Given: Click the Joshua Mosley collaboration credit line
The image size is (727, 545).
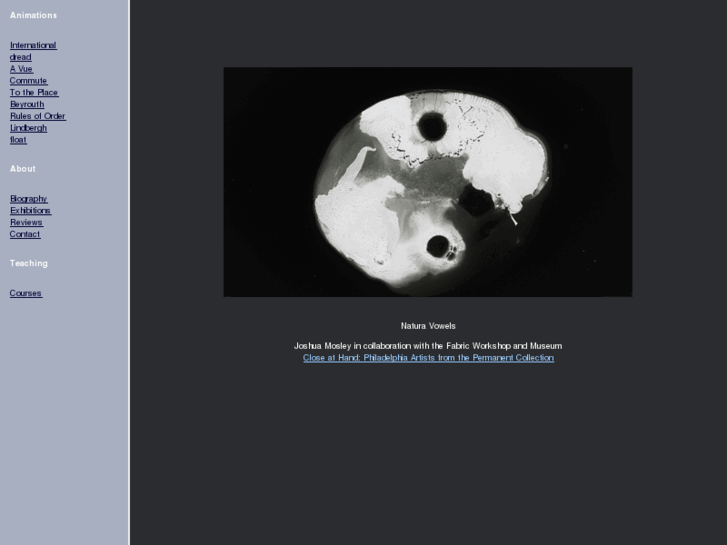Looking at the screenshot, I should pos(428,346).
